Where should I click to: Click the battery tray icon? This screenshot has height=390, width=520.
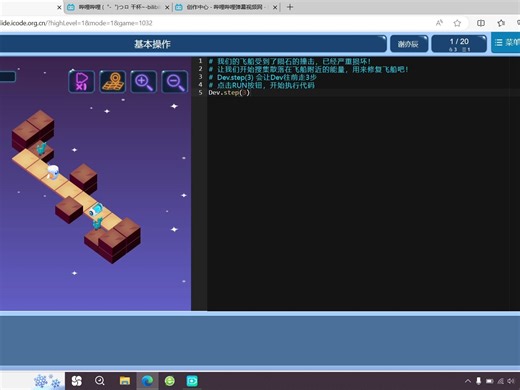pyautogui.click(x=490, y=381)
